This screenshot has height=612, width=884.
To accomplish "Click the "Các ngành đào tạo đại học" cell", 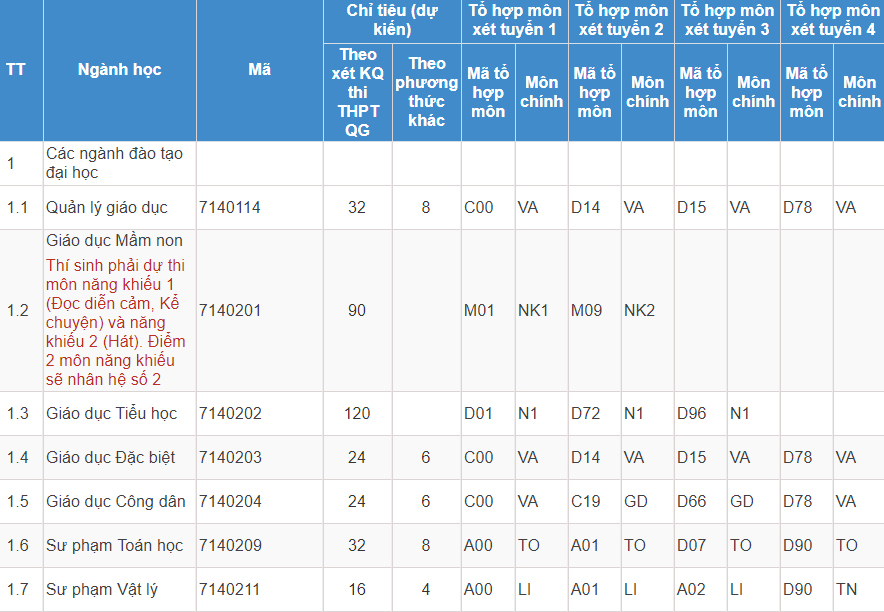I will click(x=115, y=163).
